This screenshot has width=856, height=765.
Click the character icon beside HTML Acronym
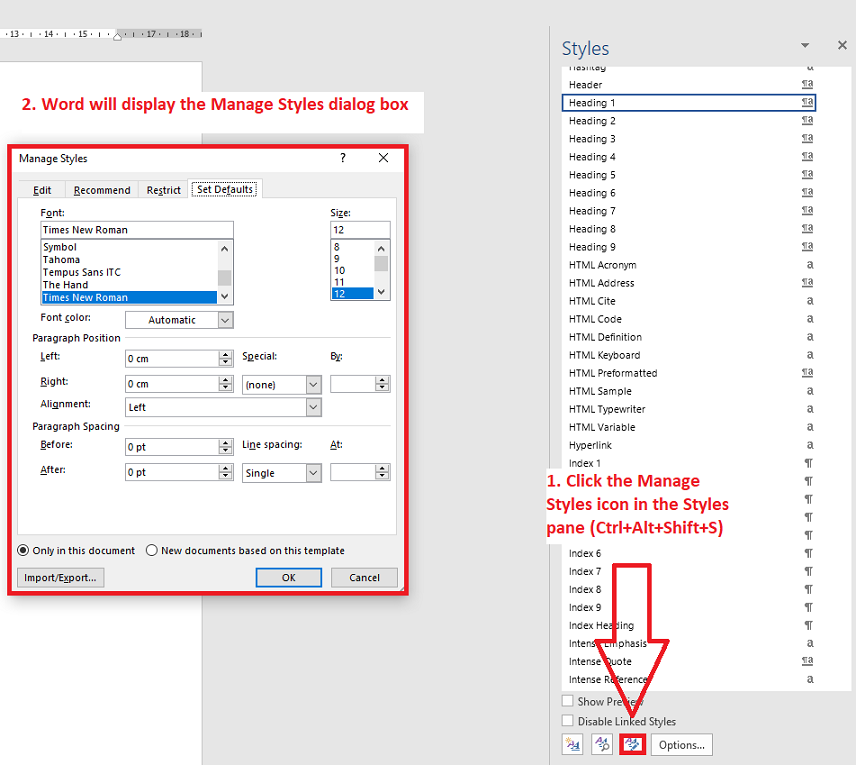tap(810, 264)
